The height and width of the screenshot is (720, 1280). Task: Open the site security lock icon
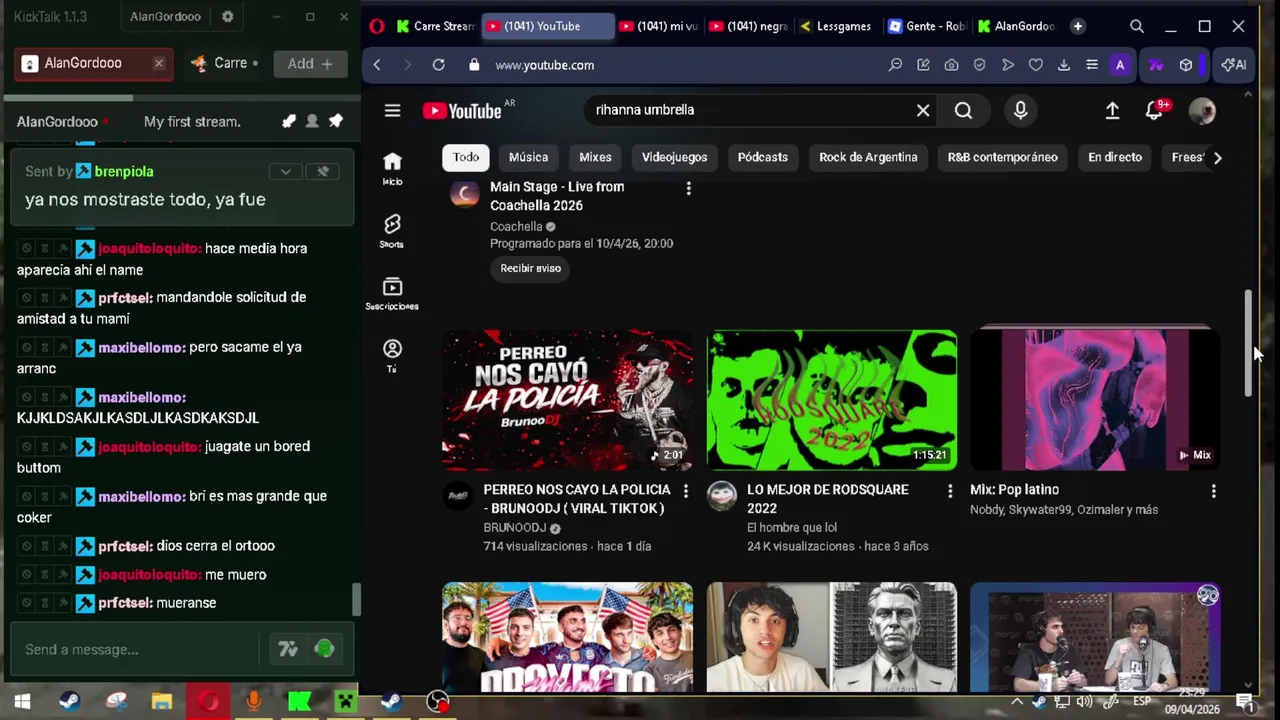point(474,65)
